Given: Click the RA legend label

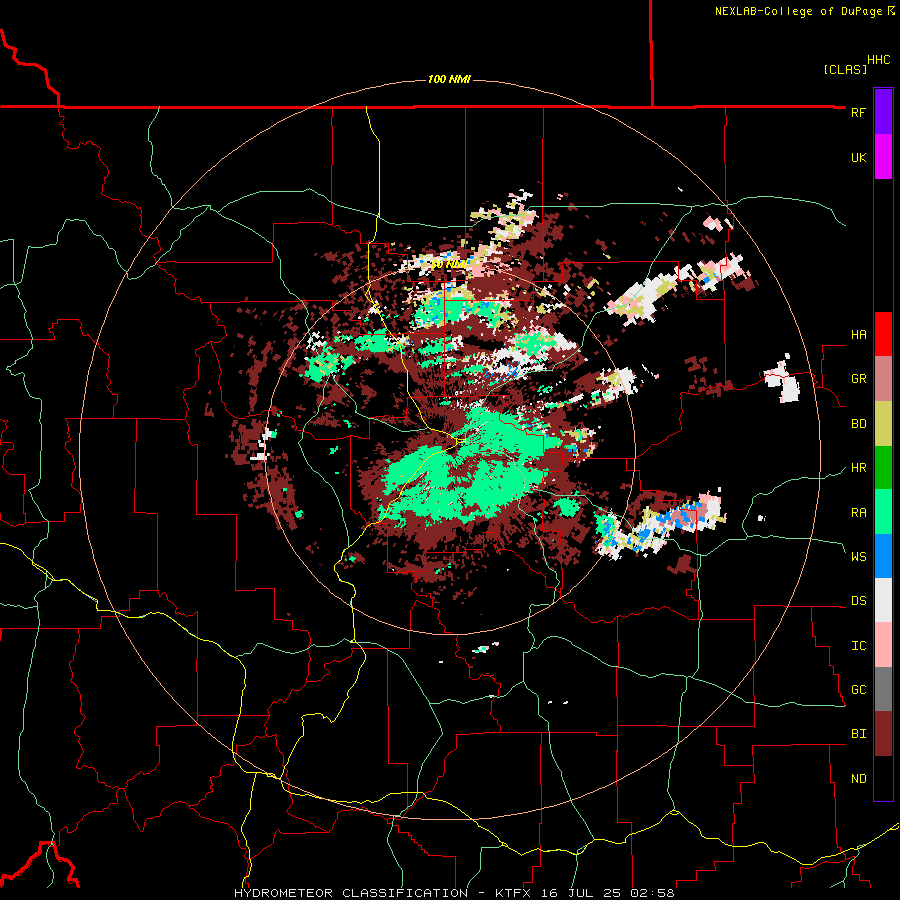Looking at the screenshot, I should click(858, 513).
